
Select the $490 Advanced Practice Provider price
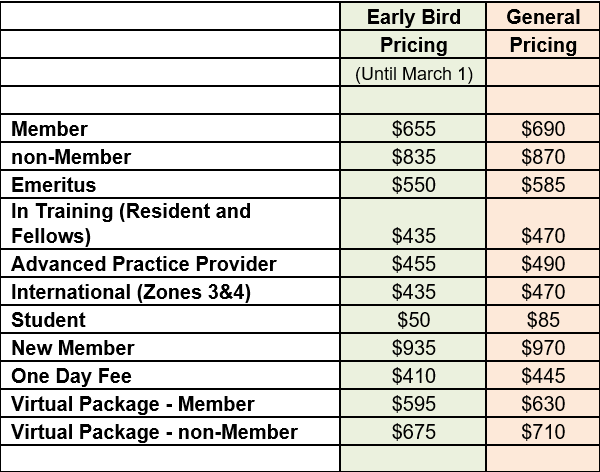click(x=543, y=263)
